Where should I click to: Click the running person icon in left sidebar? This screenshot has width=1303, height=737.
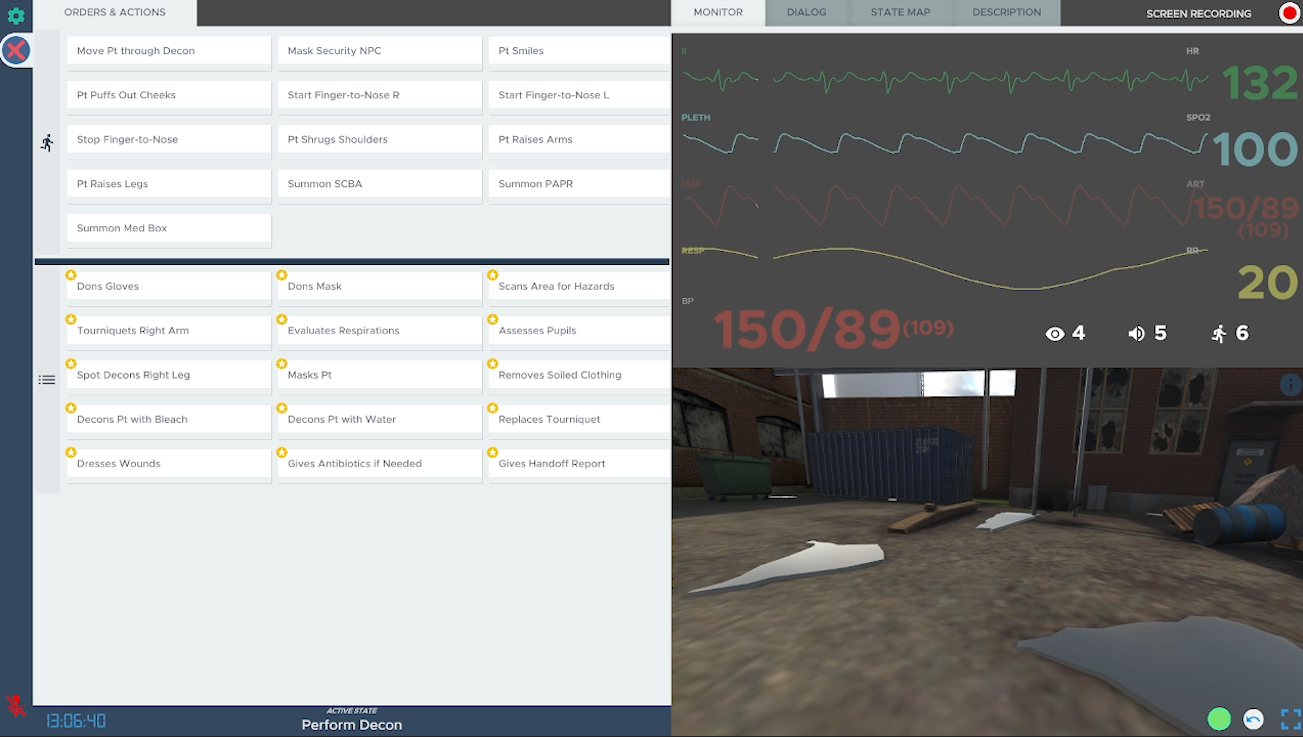[x=47, y=143]
